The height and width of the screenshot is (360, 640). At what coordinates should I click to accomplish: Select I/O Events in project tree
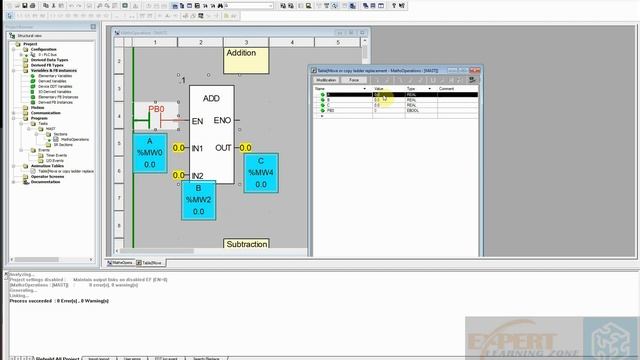(x=55, y=161)
